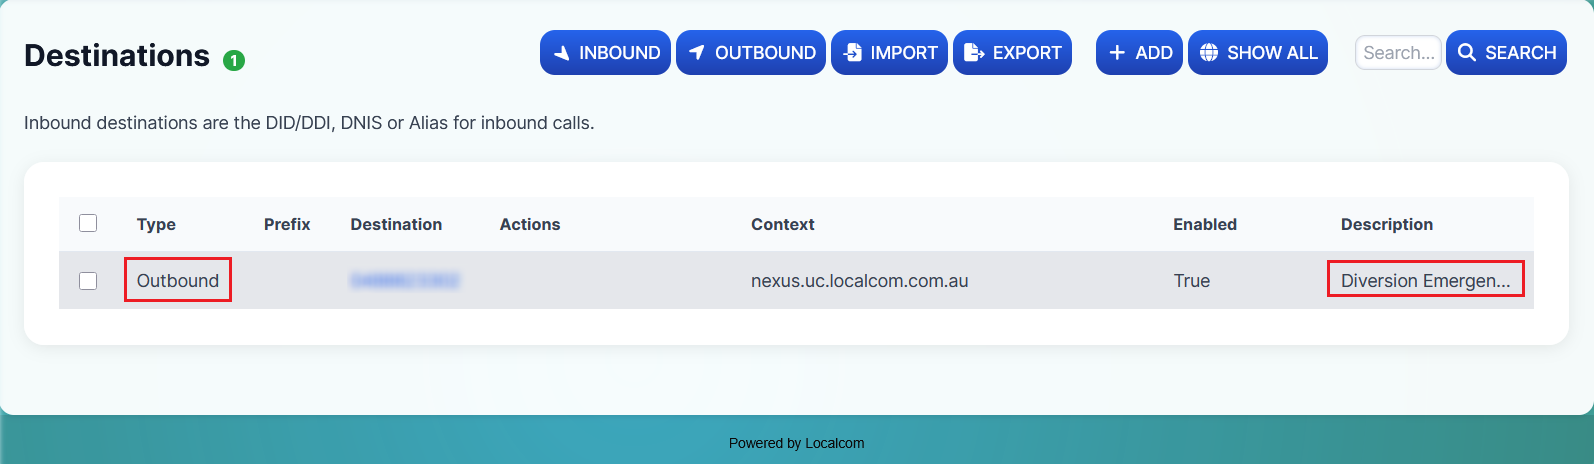This screenshot has width=1594, height=464.
Task: Click into the Search text field
Action: (1397, 53)
